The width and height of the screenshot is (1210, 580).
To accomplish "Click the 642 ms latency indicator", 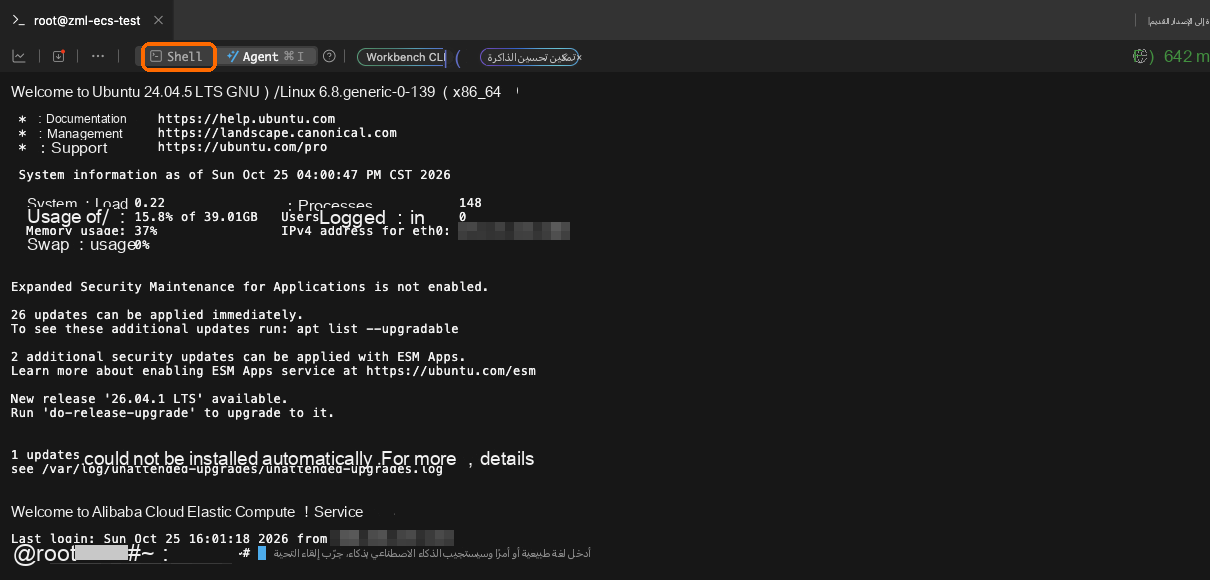I will 1186,56.
